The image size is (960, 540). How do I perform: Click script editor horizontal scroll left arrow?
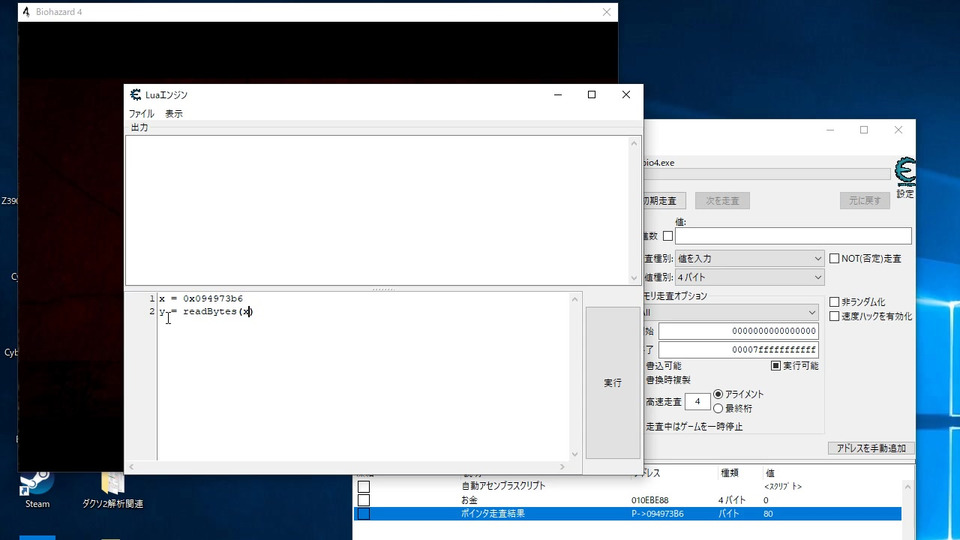[132, 467]
